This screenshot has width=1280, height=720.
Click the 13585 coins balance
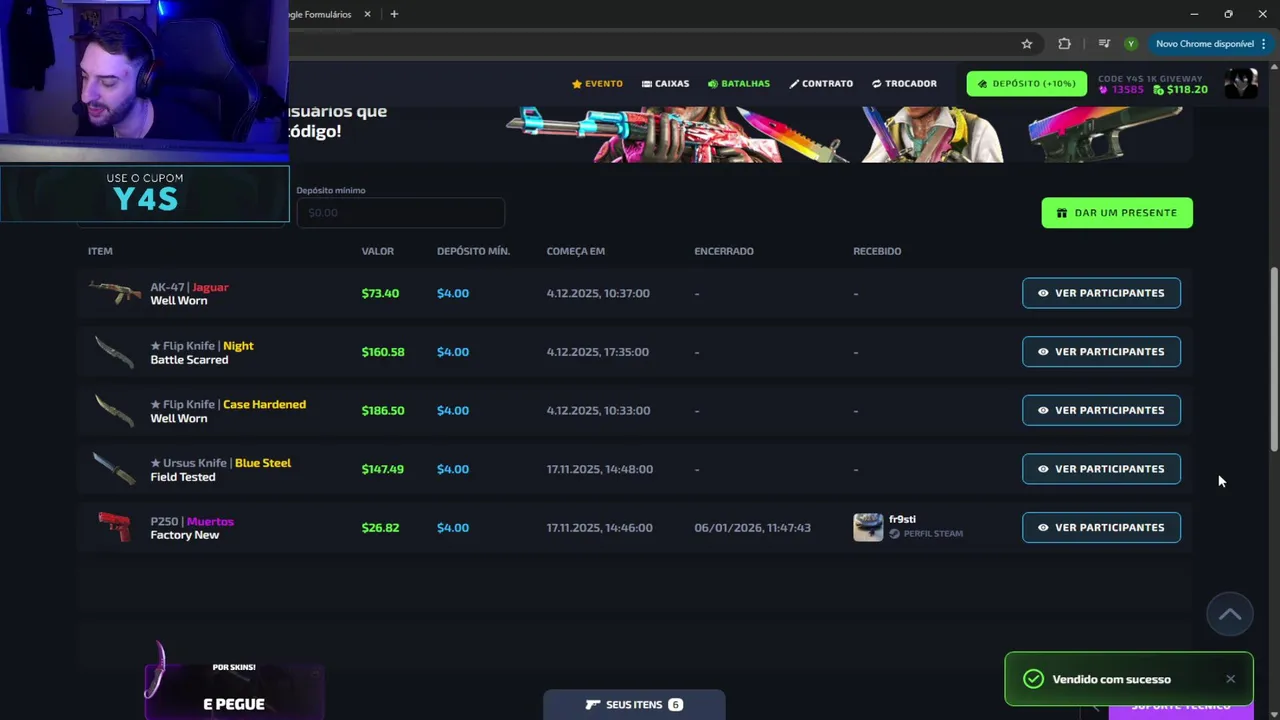pyautogui.click(x=1121, y=90)
